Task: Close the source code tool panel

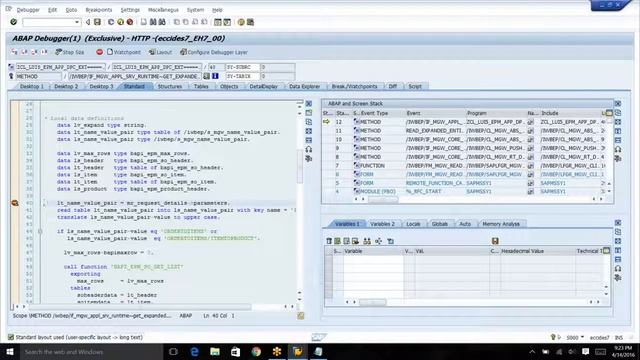Action: (309, 104)
